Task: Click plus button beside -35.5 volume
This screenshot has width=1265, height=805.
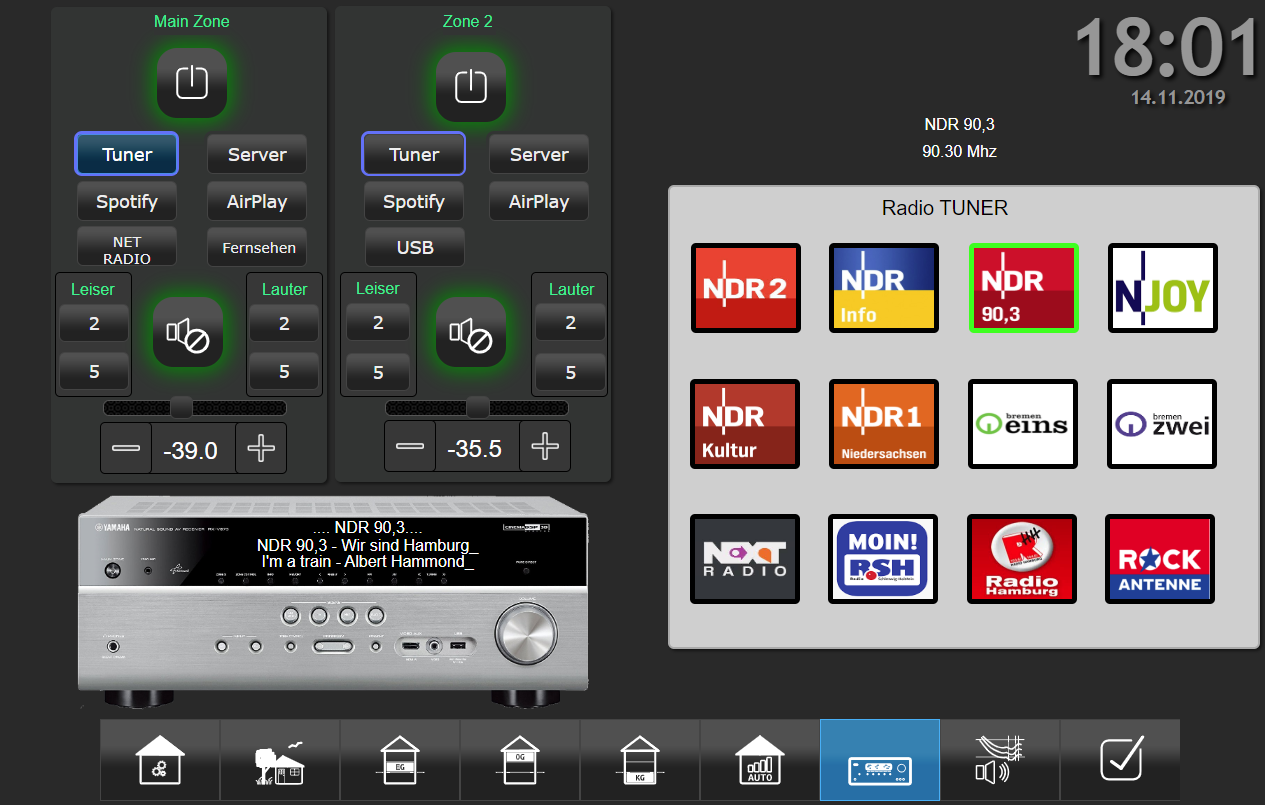Action: (x=545, y=446)
